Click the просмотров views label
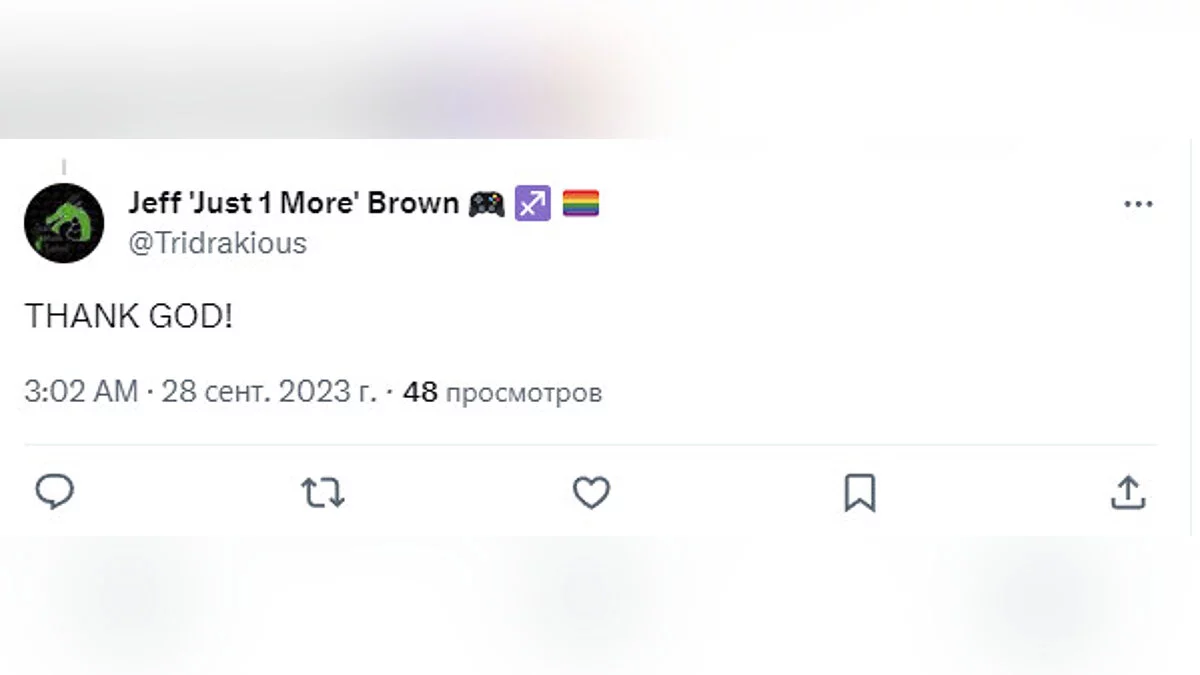 523,393
